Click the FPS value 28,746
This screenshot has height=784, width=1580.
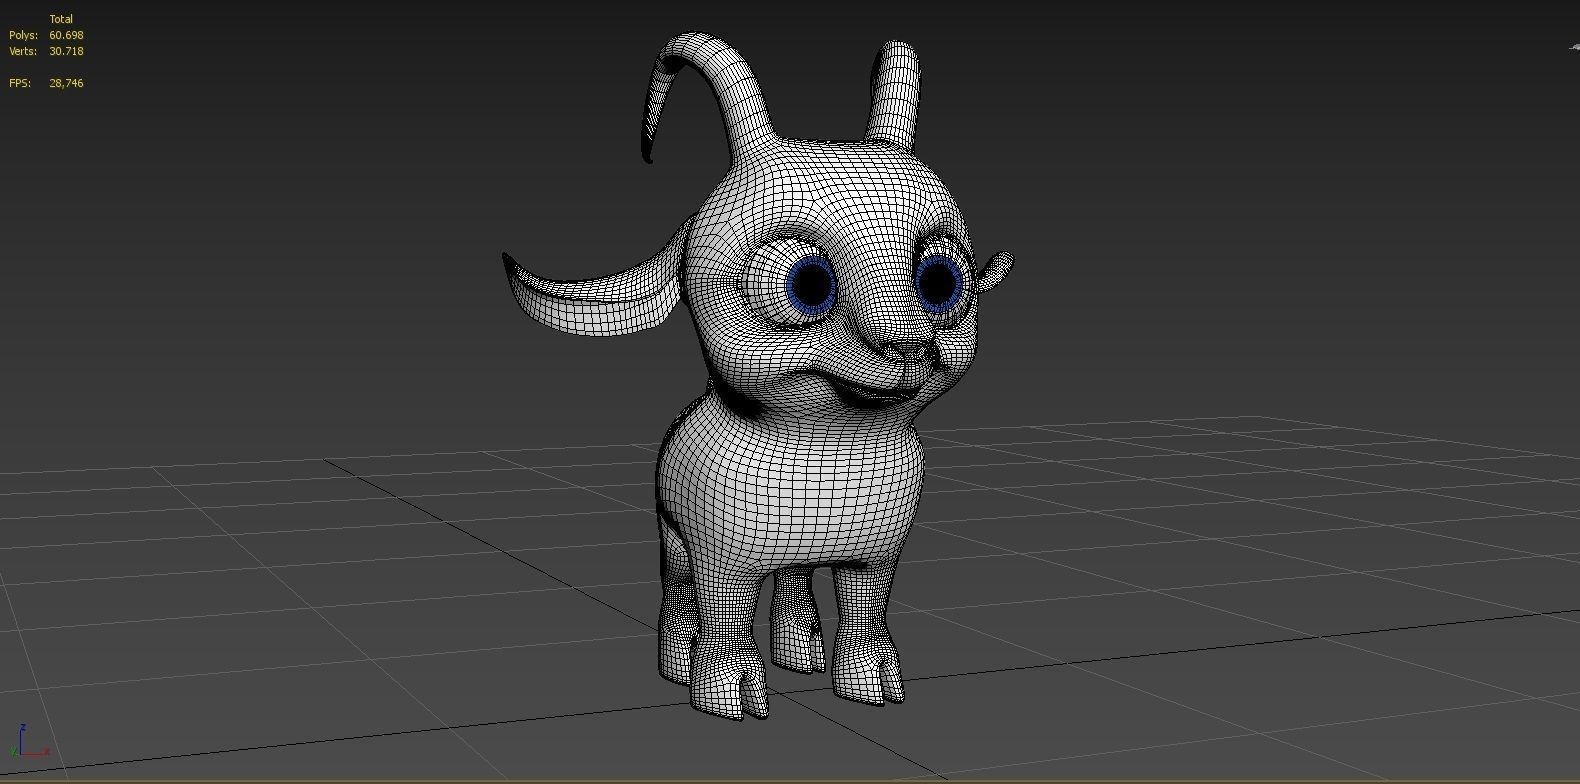click(66, 83)
